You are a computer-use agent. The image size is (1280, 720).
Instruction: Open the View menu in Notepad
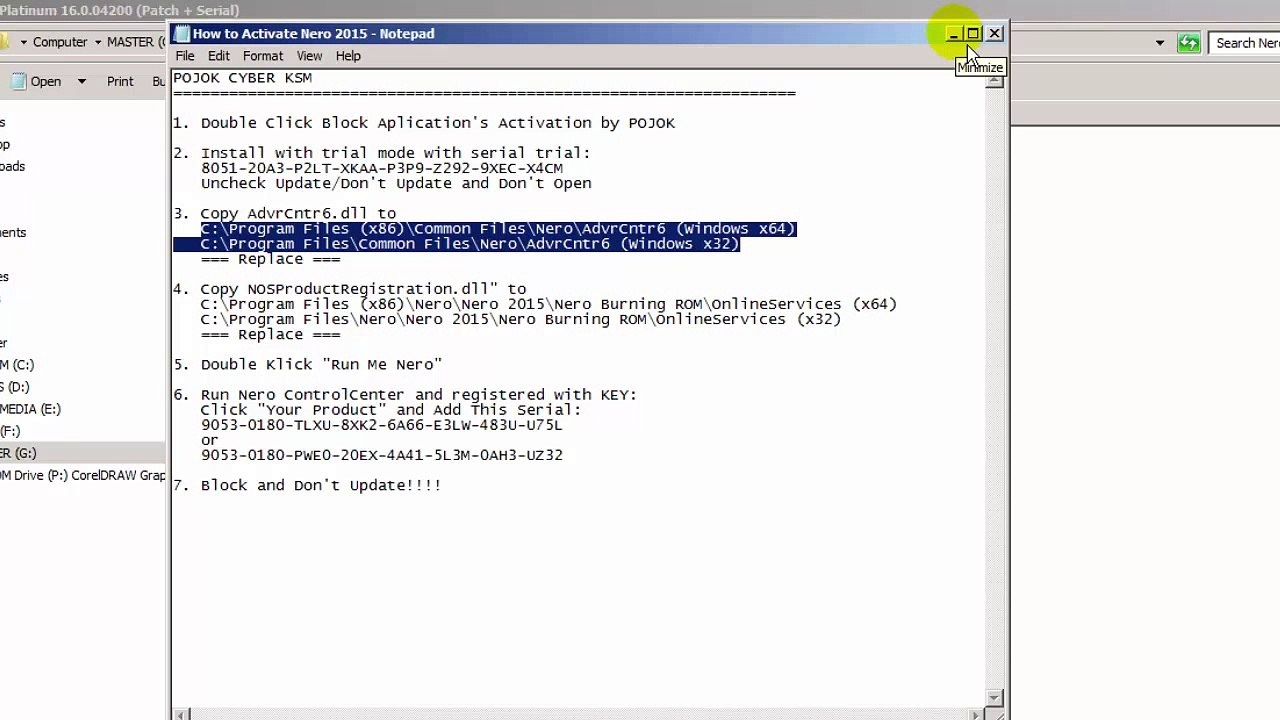coord(309,56)
